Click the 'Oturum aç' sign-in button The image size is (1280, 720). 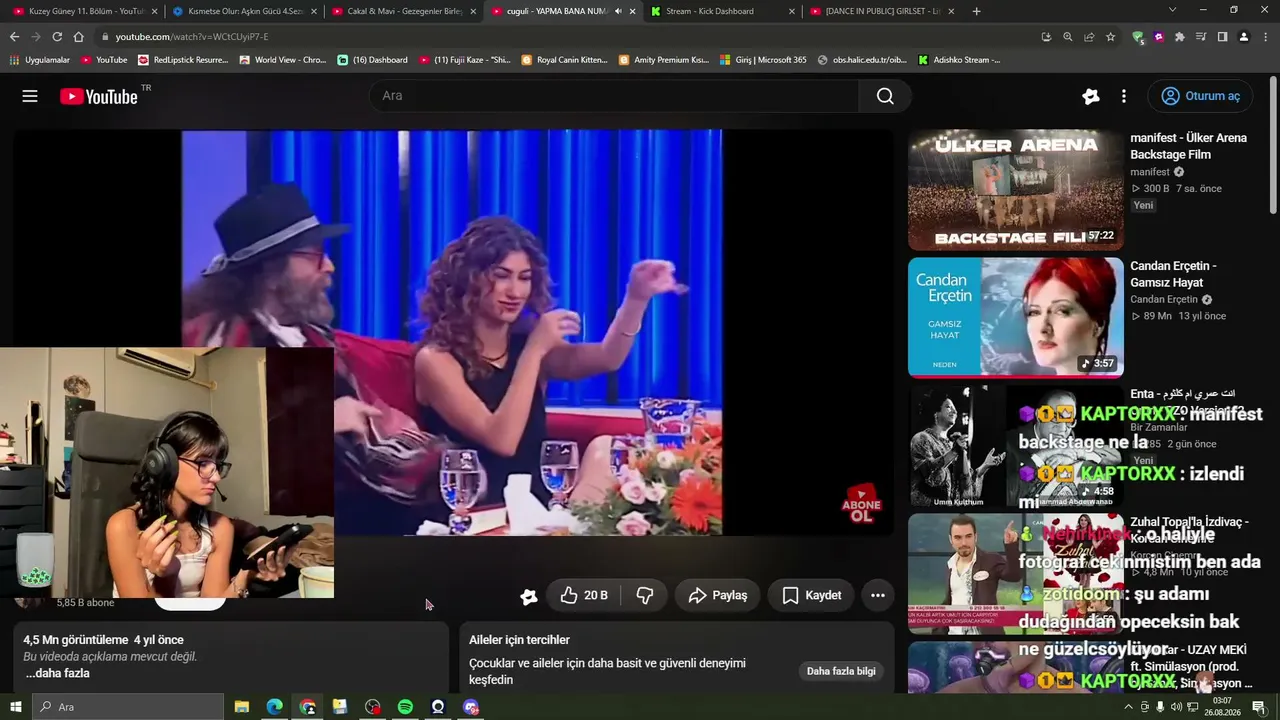pos(1201,96)
